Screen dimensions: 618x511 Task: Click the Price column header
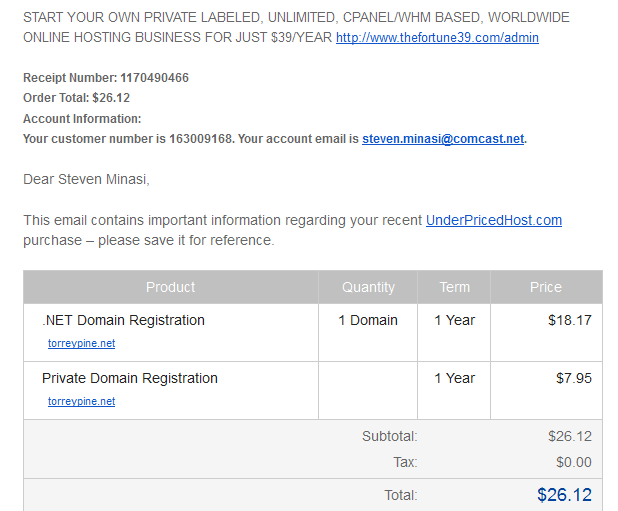pos(546,287)
